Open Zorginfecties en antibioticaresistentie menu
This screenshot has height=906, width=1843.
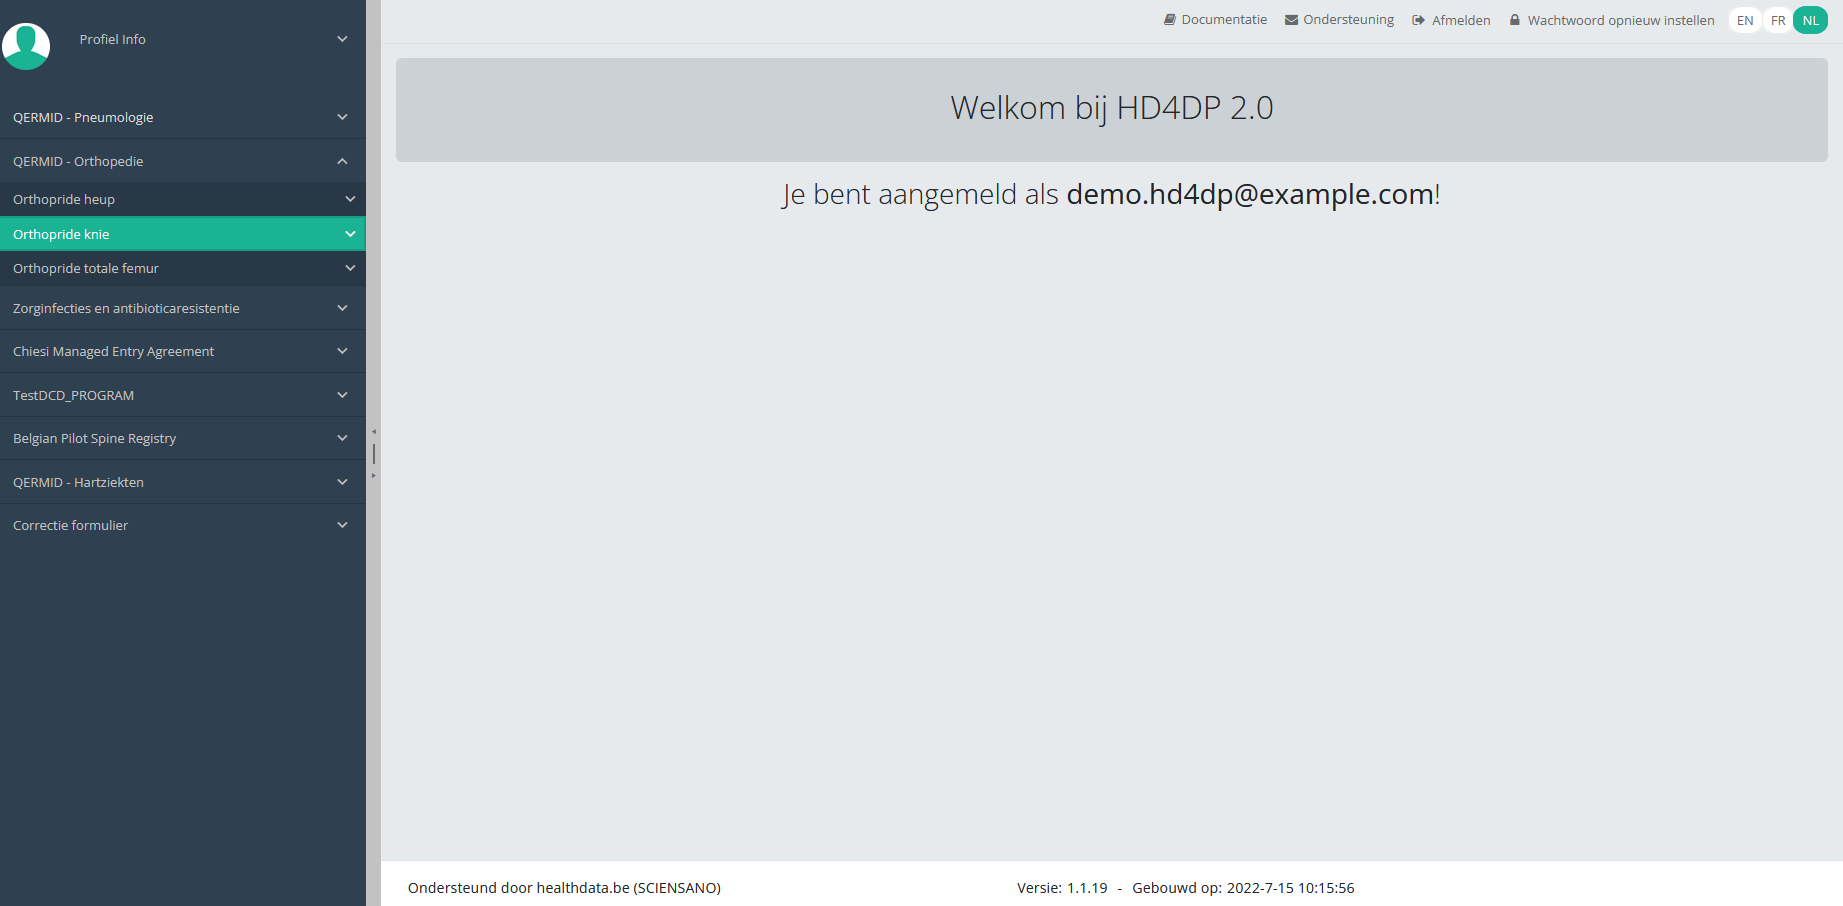coord(183,308)
